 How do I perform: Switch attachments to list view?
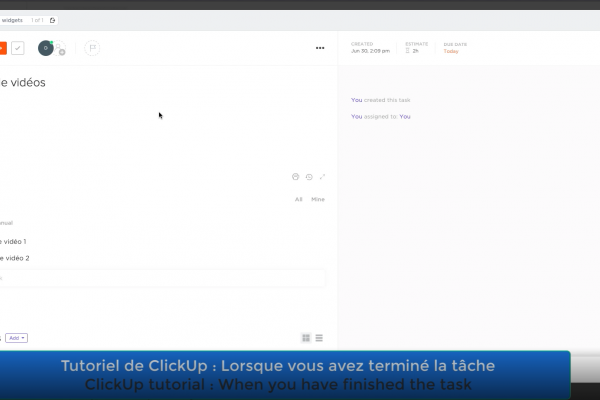coord(319,338)
